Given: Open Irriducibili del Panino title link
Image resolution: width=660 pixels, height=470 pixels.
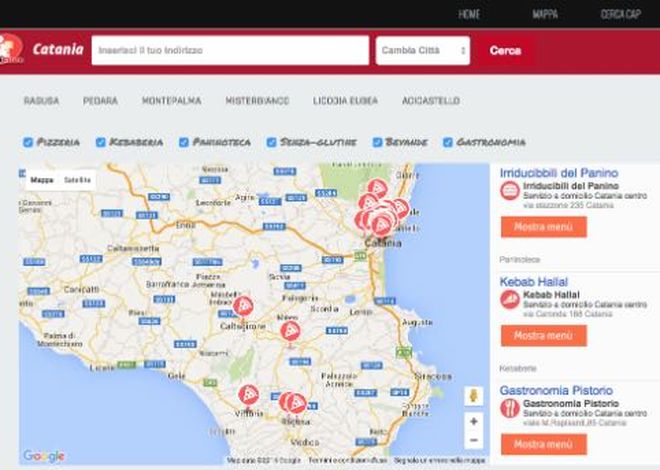Looking at the screenshot, I should click(x=559, y=173).
